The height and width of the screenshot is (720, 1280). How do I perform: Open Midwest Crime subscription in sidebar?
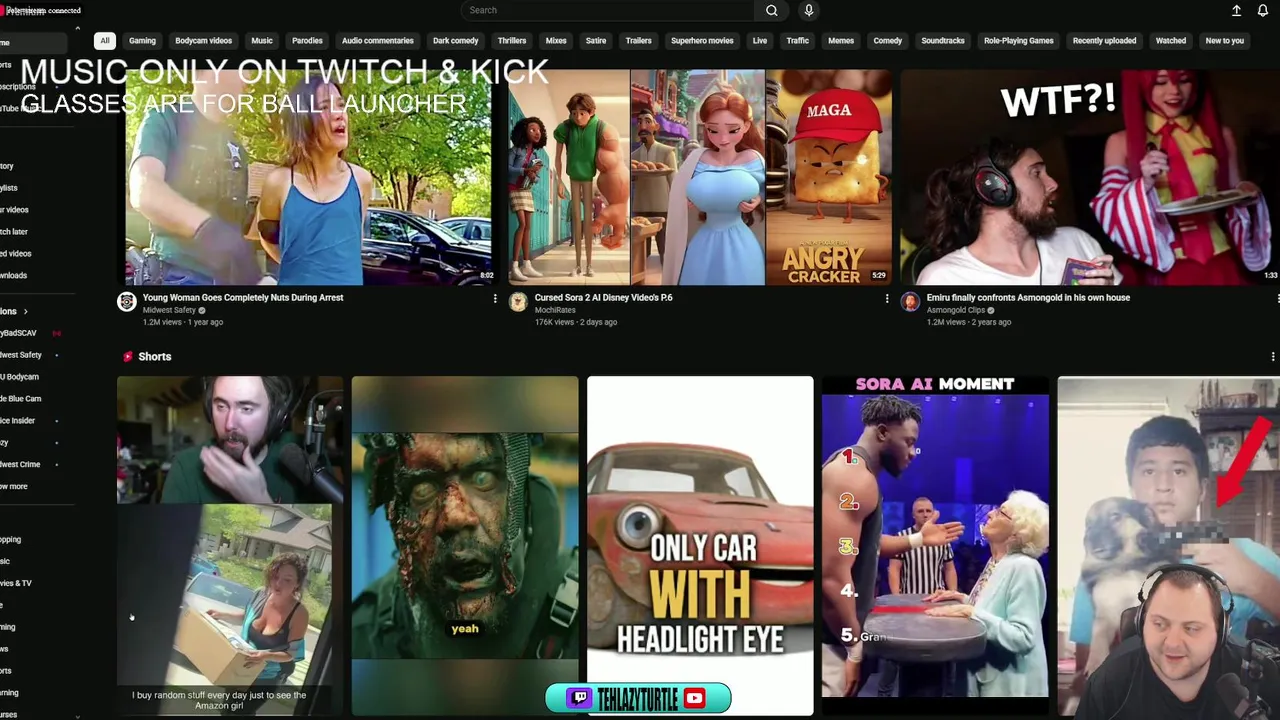pyautogui.click(x=20, y=465)
